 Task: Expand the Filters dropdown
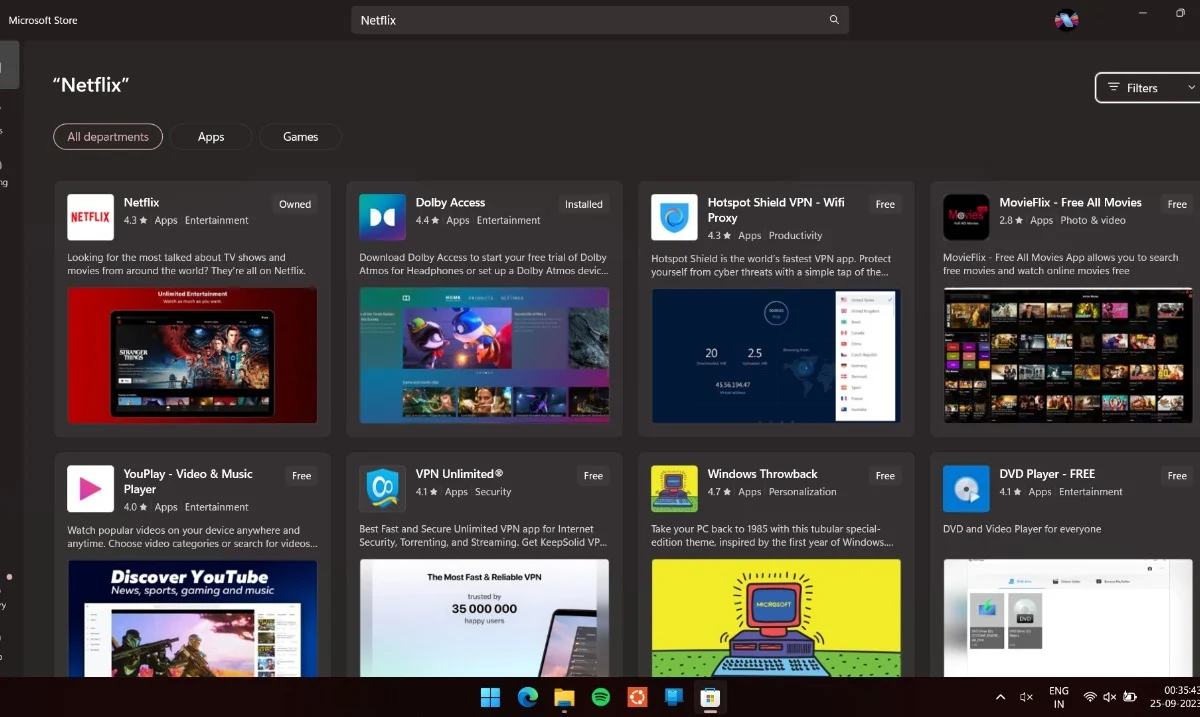coord(1146,88)
